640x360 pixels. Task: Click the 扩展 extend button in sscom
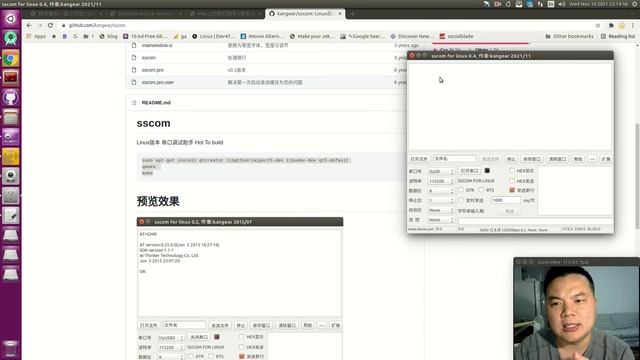pyautogui.click(x=606, y=159)
